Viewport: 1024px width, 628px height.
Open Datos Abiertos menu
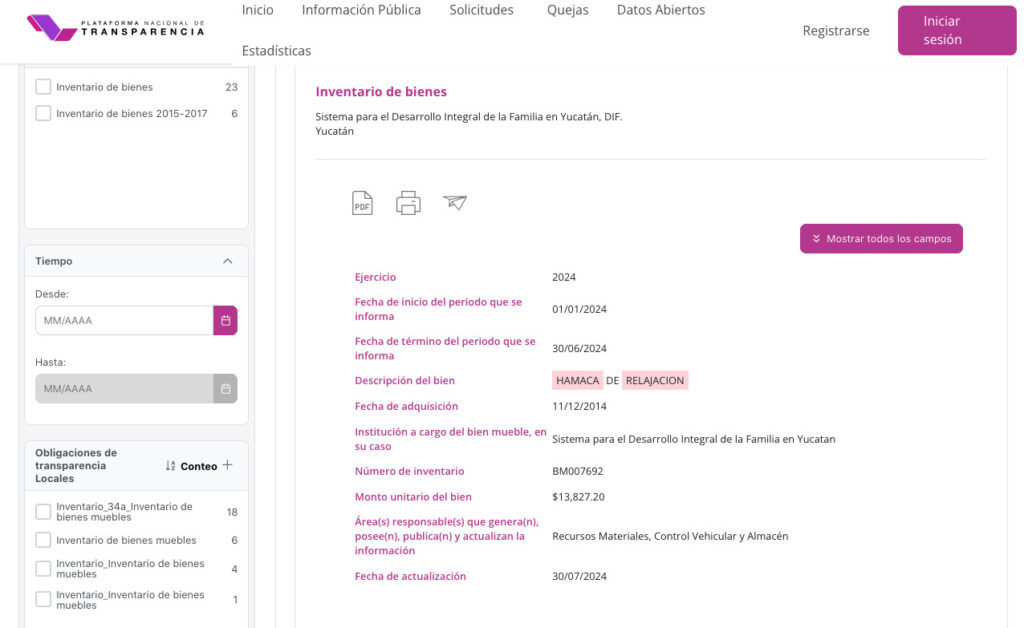pyautogui.click(x=661, y=10)
